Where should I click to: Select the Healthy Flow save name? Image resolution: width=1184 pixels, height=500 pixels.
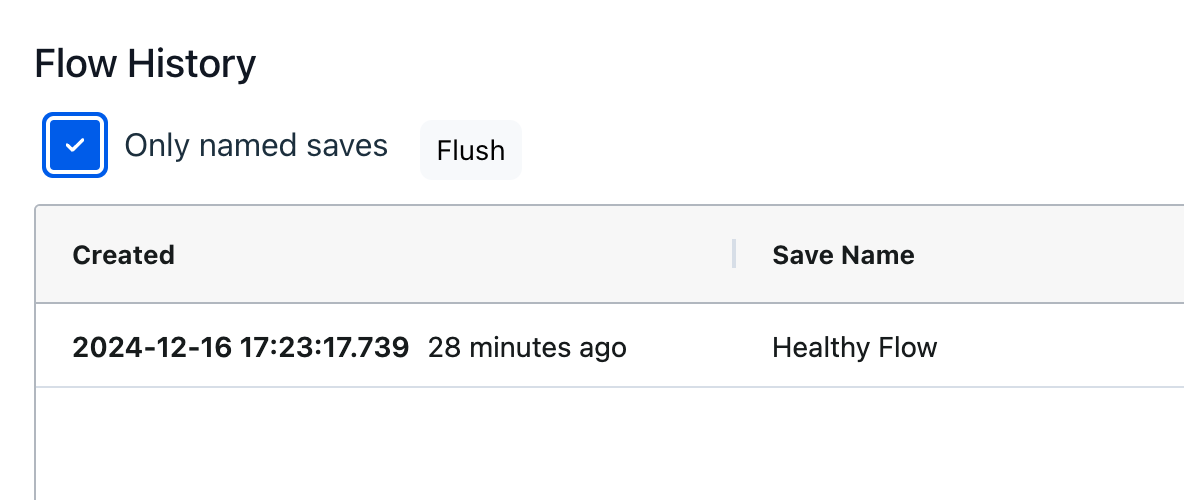tap(854, 348)
